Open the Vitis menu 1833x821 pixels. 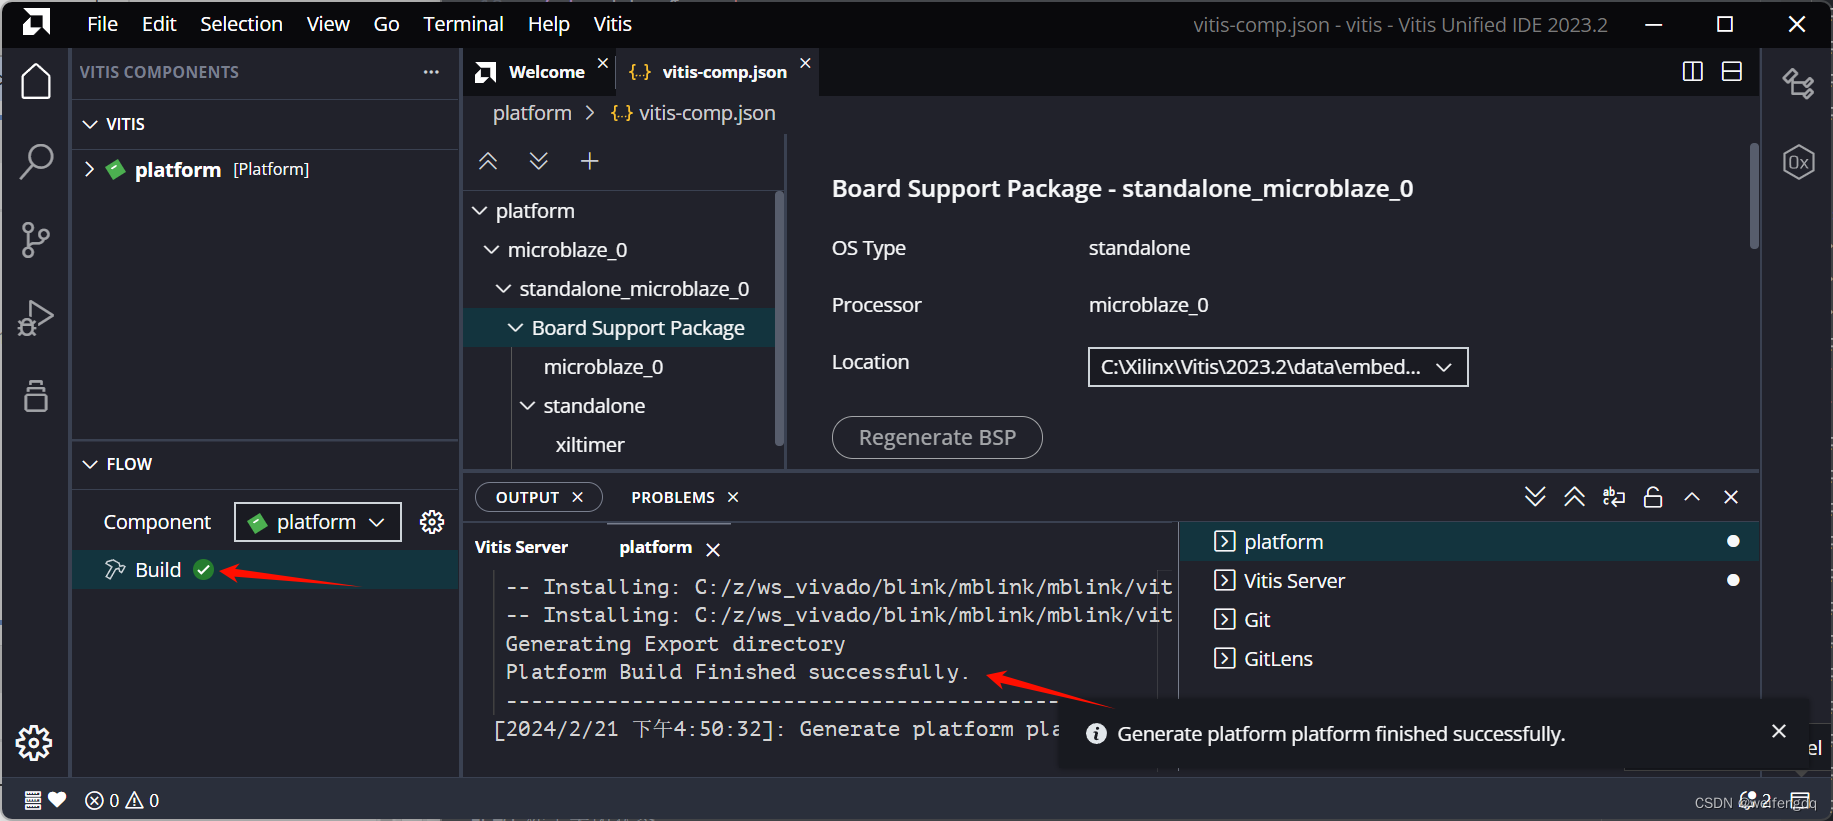click(612, 24)
